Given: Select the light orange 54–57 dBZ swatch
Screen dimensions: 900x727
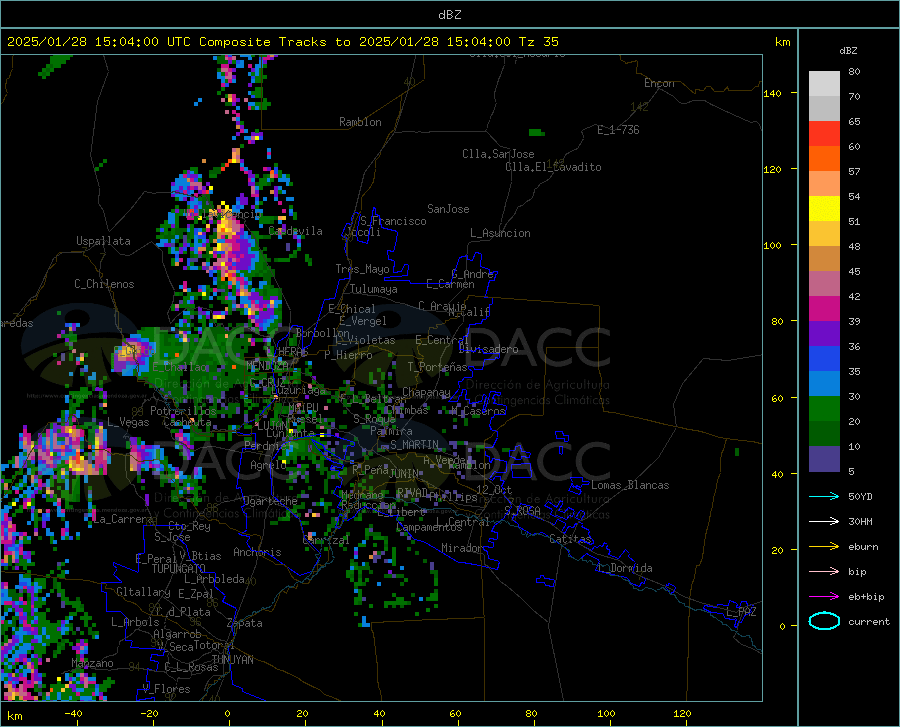Looking at the screenshot, I should click(824, 184).
